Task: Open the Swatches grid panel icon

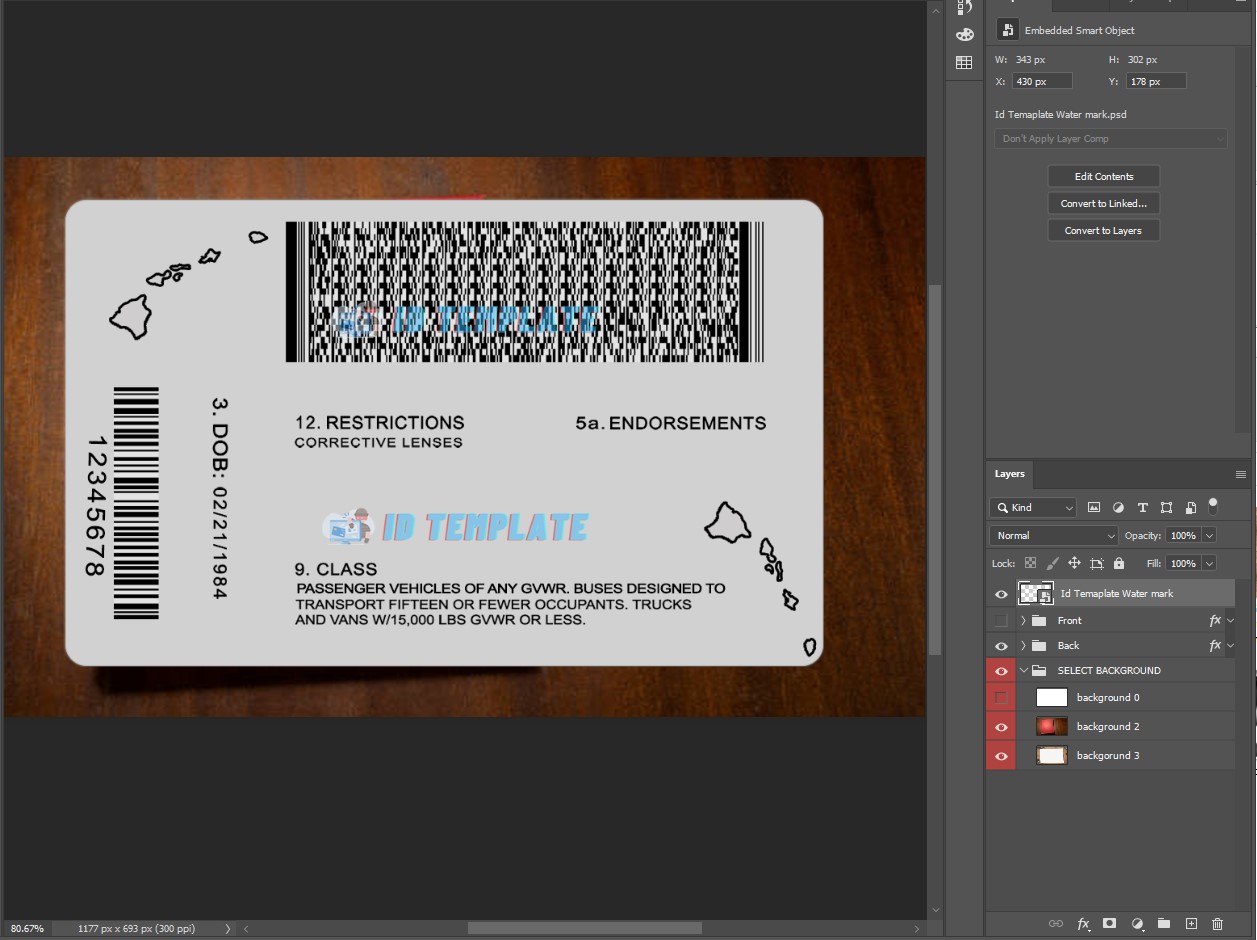Action: (964, 62)
